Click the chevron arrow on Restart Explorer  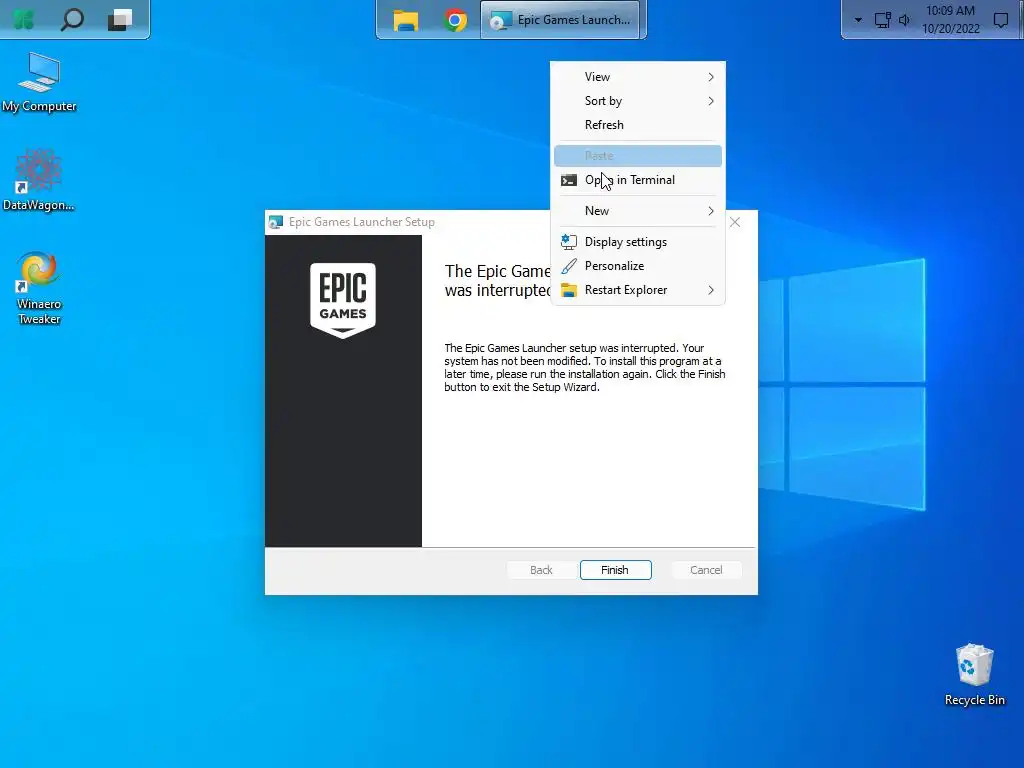pos(711,290)
